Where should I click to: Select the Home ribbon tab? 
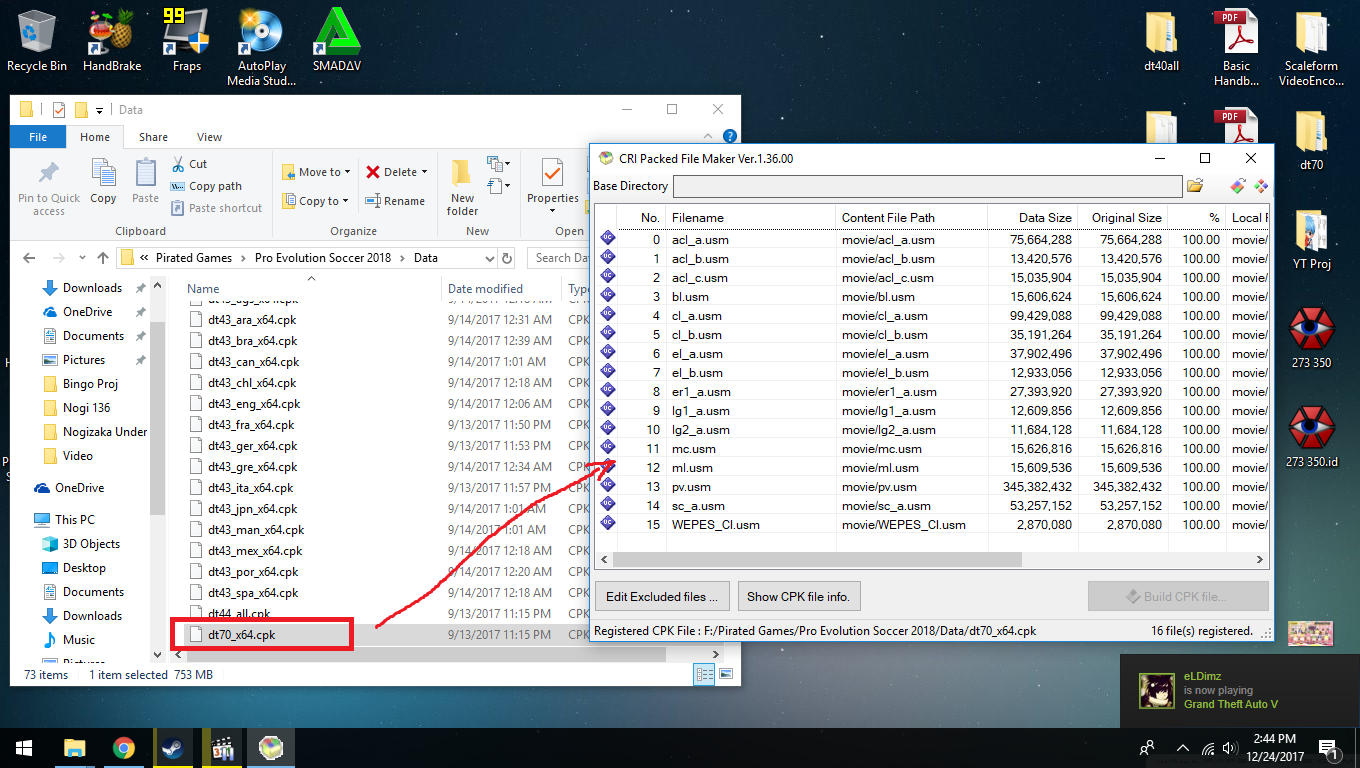(95, 137)
